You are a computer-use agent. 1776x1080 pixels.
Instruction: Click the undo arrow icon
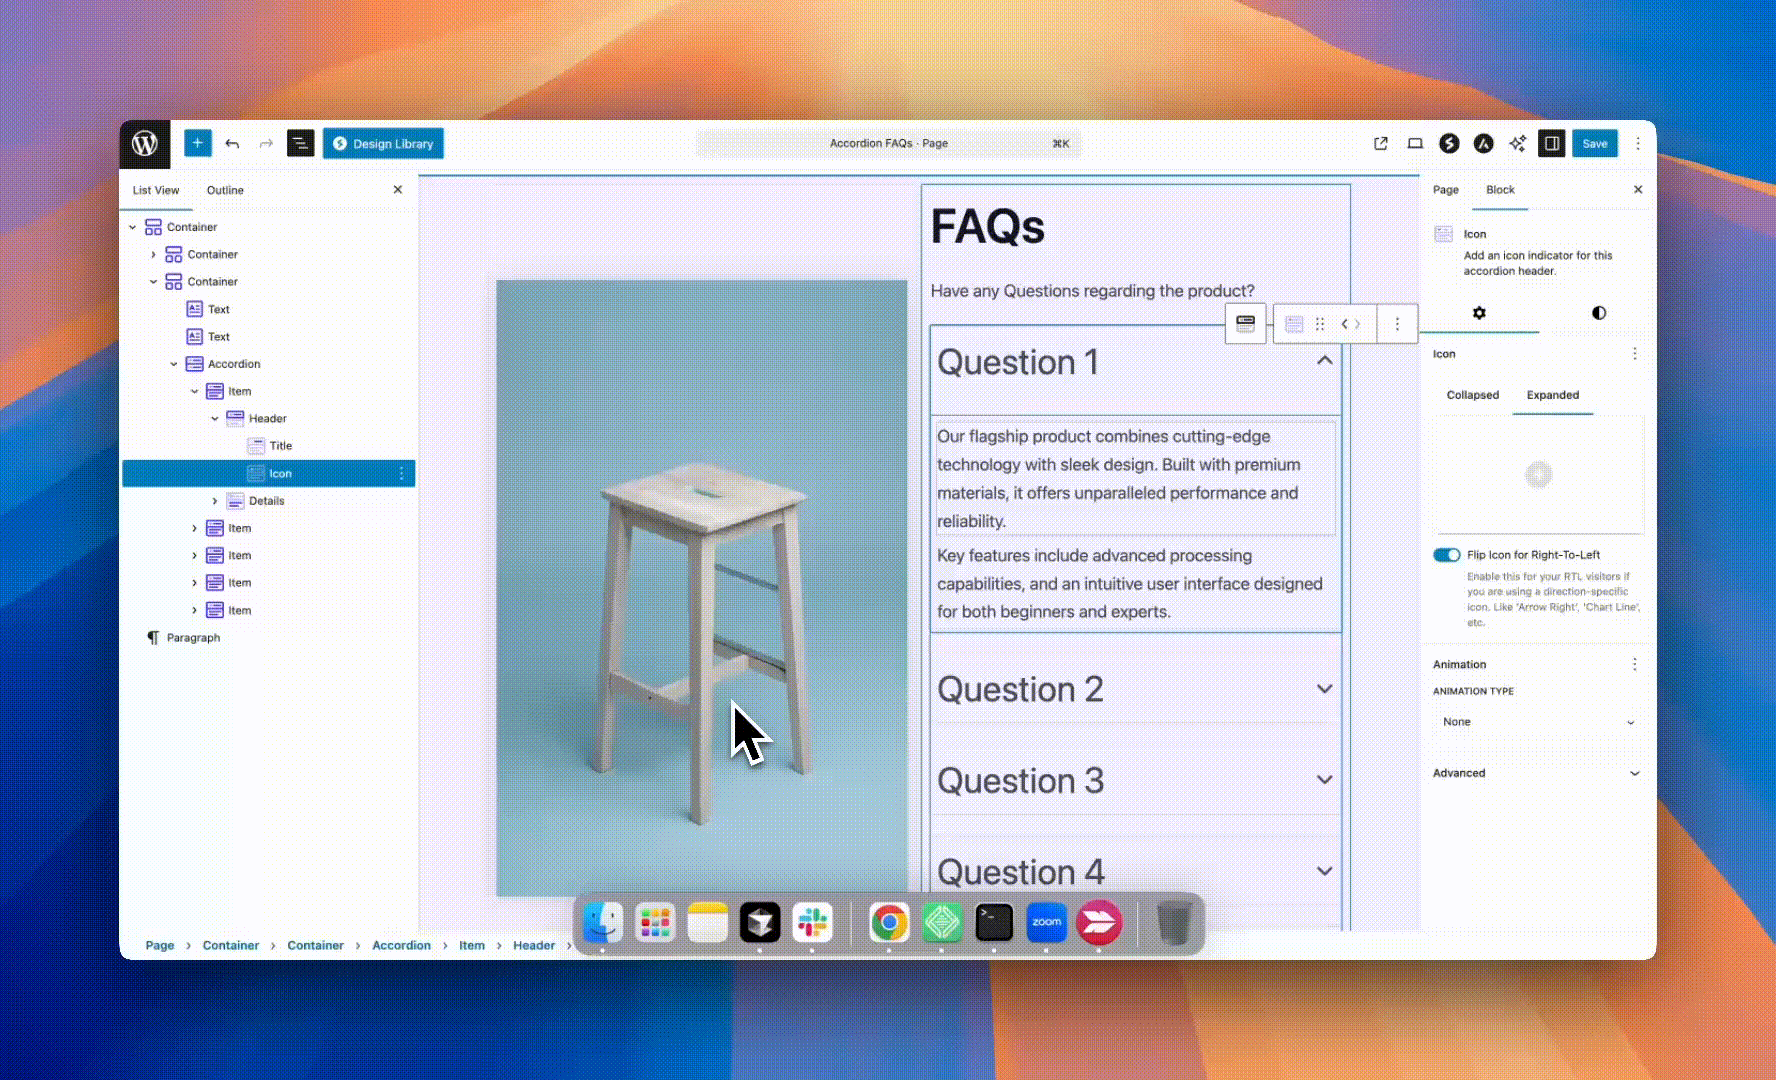pos(232,144)
